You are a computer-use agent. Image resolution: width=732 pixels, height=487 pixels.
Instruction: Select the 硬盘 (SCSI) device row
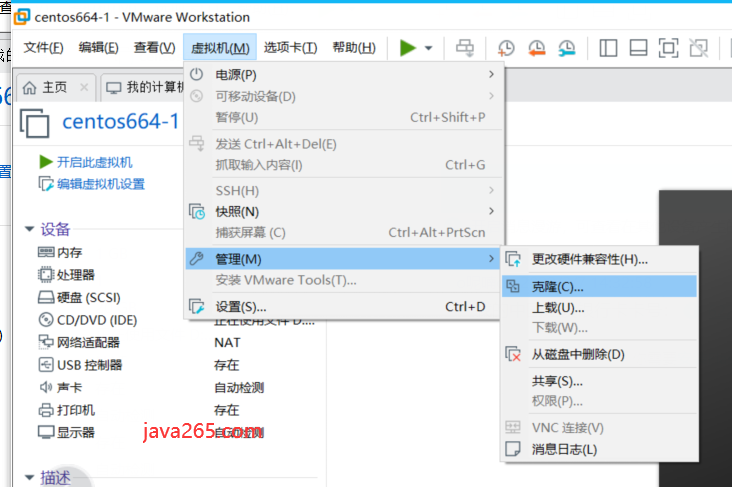[79, 297]
